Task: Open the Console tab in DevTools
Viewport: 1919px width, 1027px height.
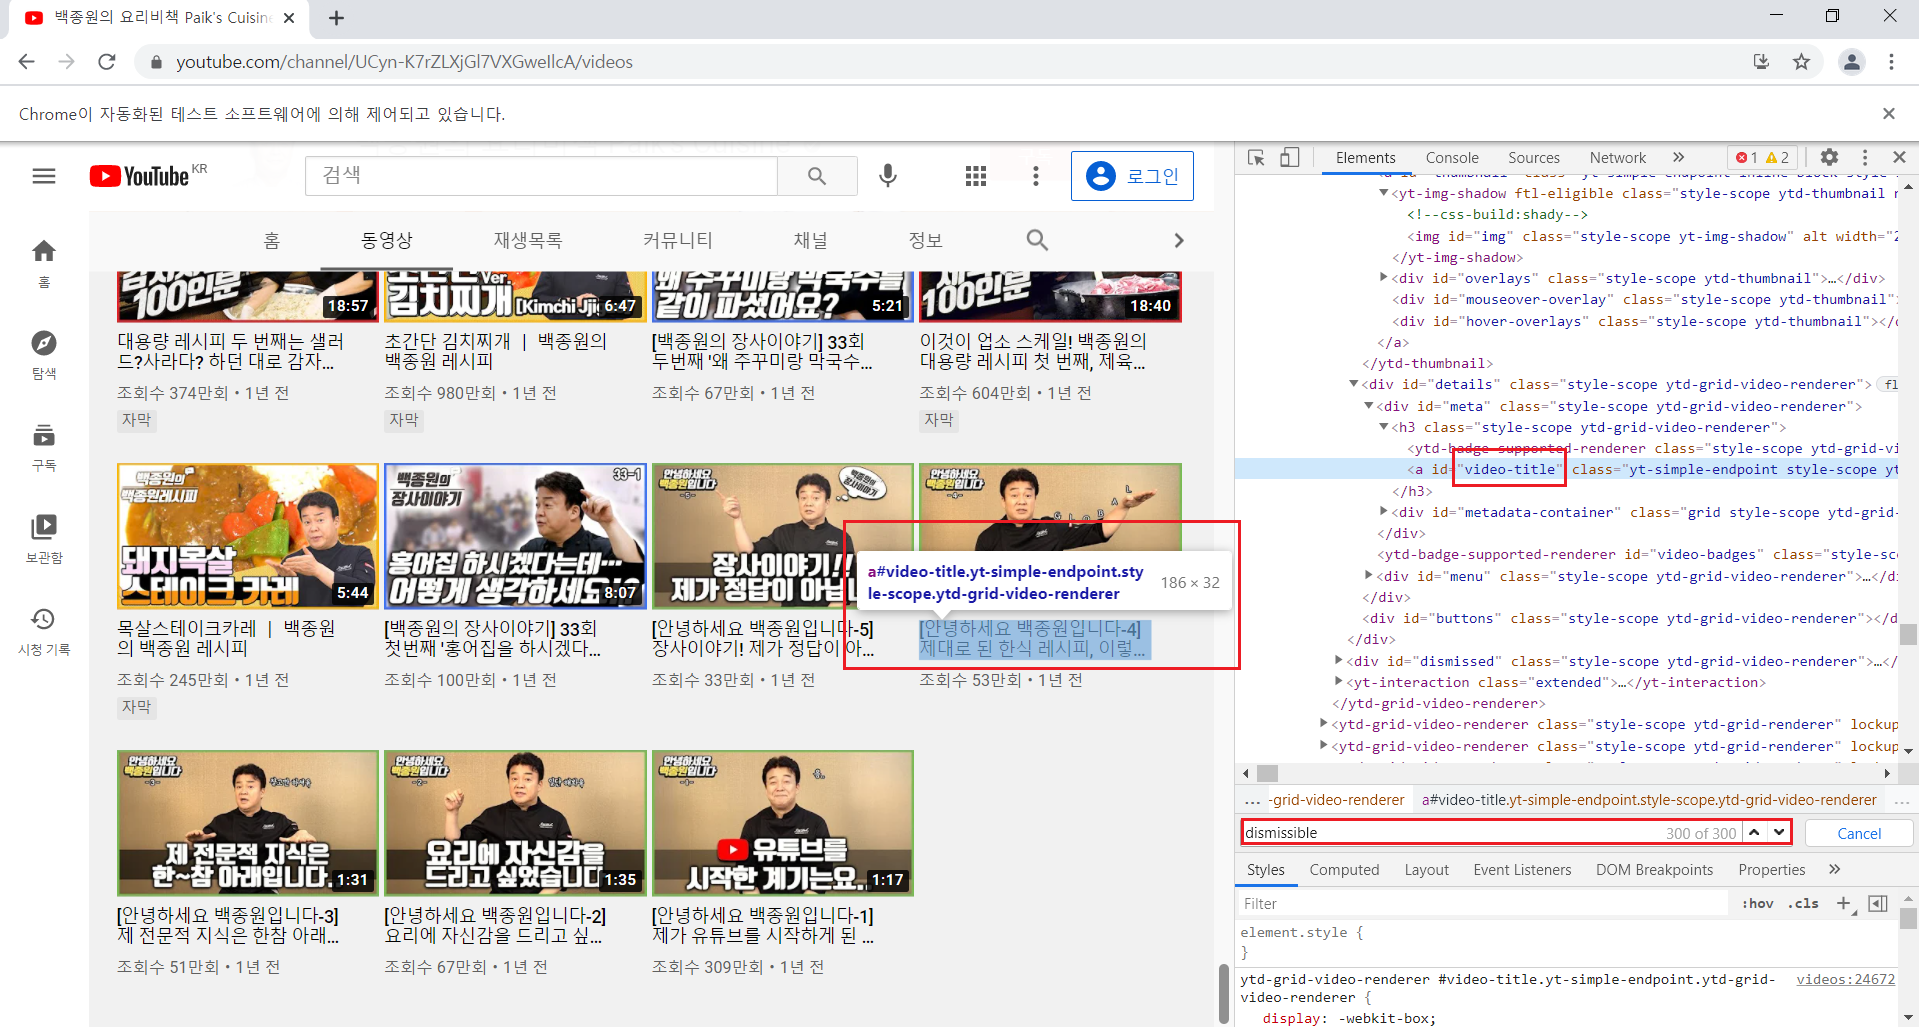Action: click(1452, 157)
